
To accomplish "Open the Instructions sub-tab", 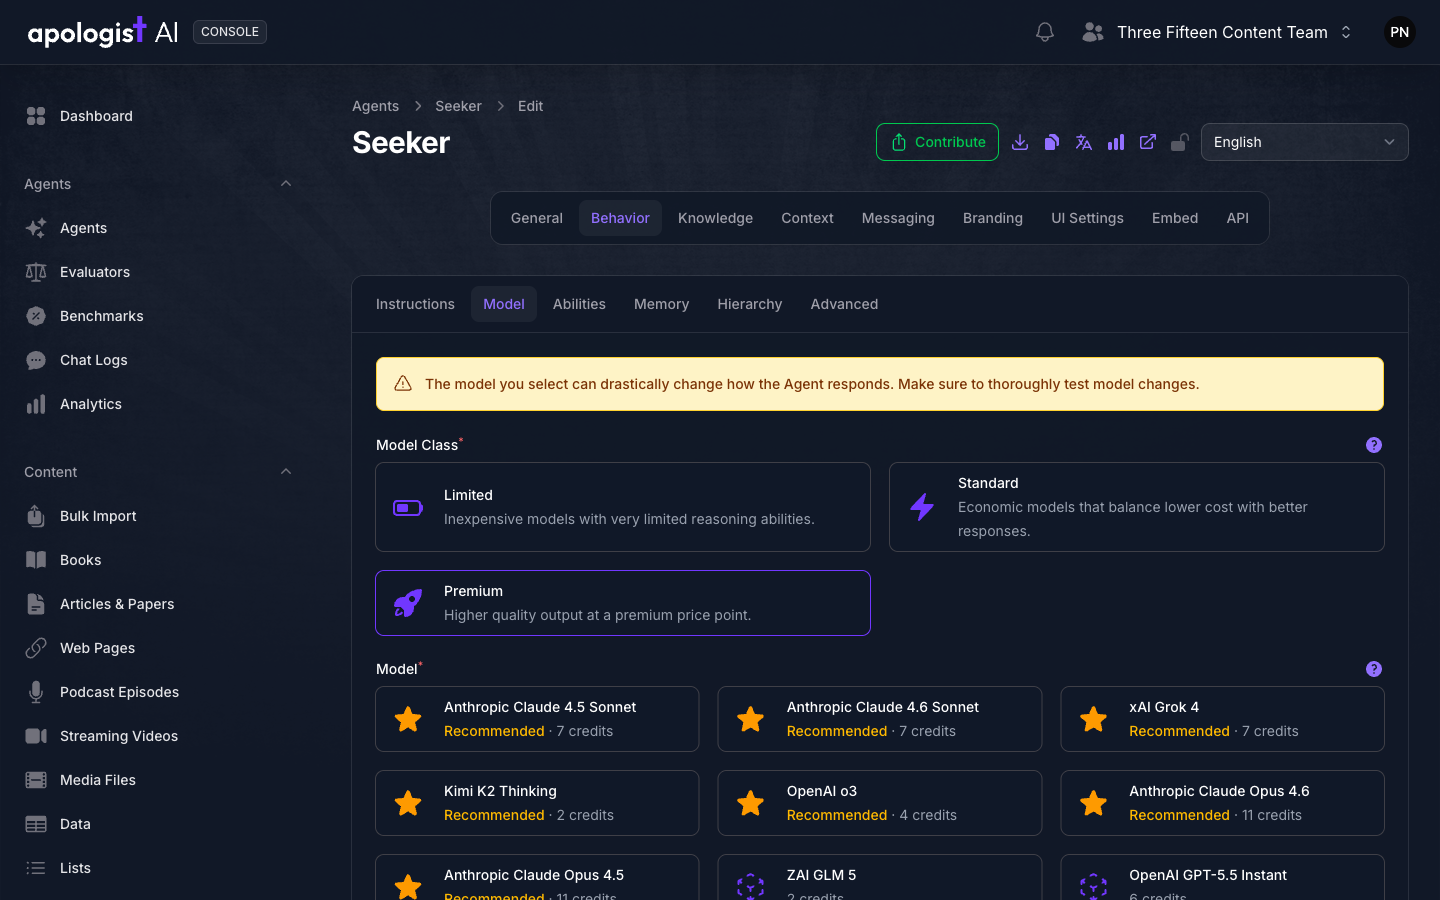I will click(415, 304).
